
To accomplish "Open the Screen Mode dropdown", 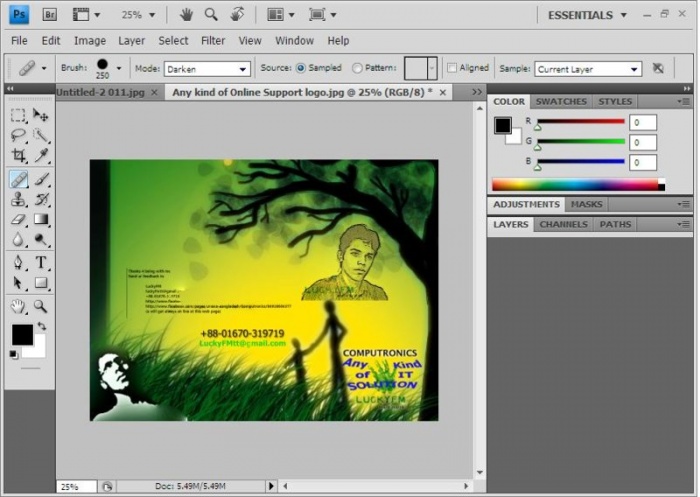I will 322,15.
